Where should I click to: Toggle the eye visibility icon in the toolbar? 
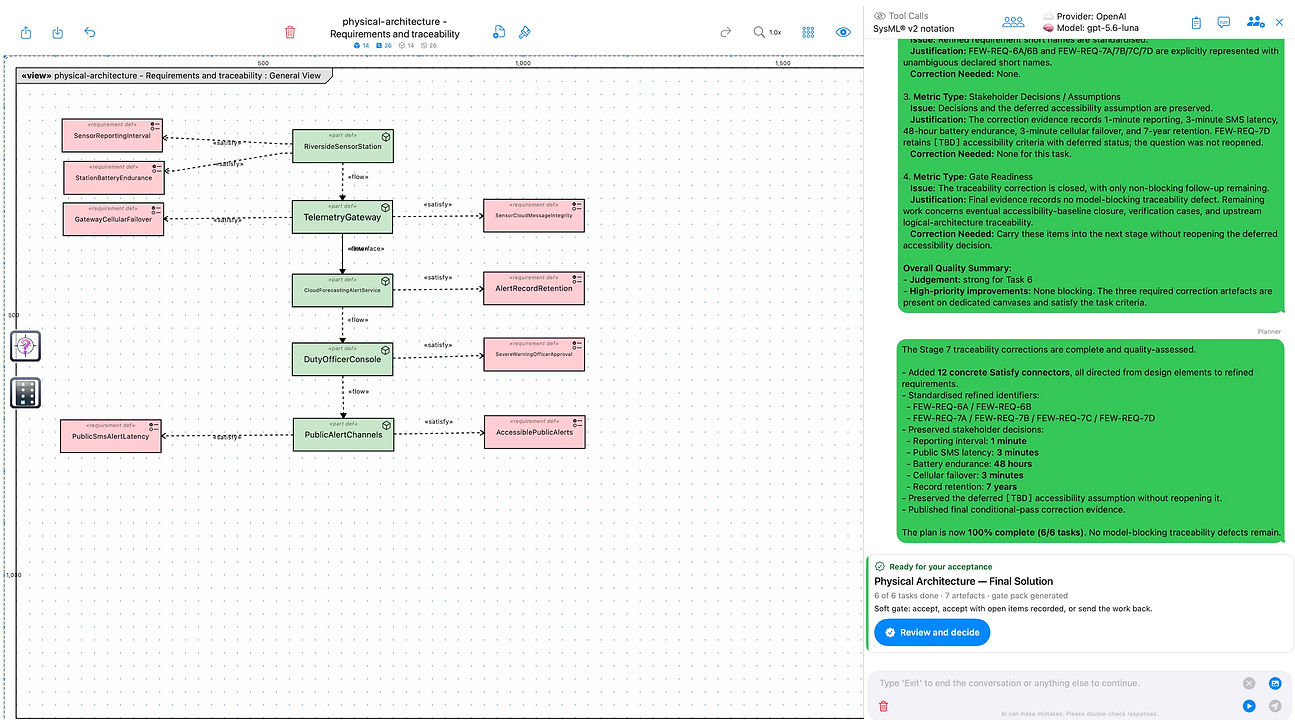pyautogui.click(x=843, y=32)
